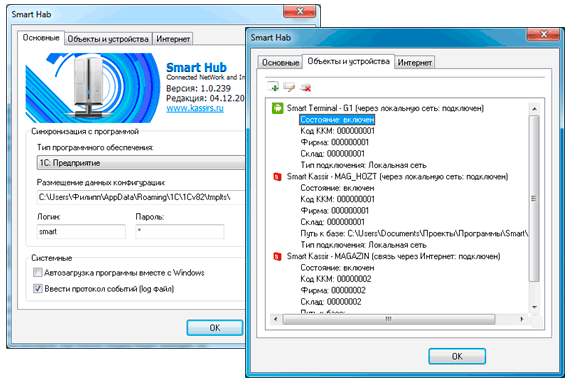Click OK button in the back window

(214, 328)
